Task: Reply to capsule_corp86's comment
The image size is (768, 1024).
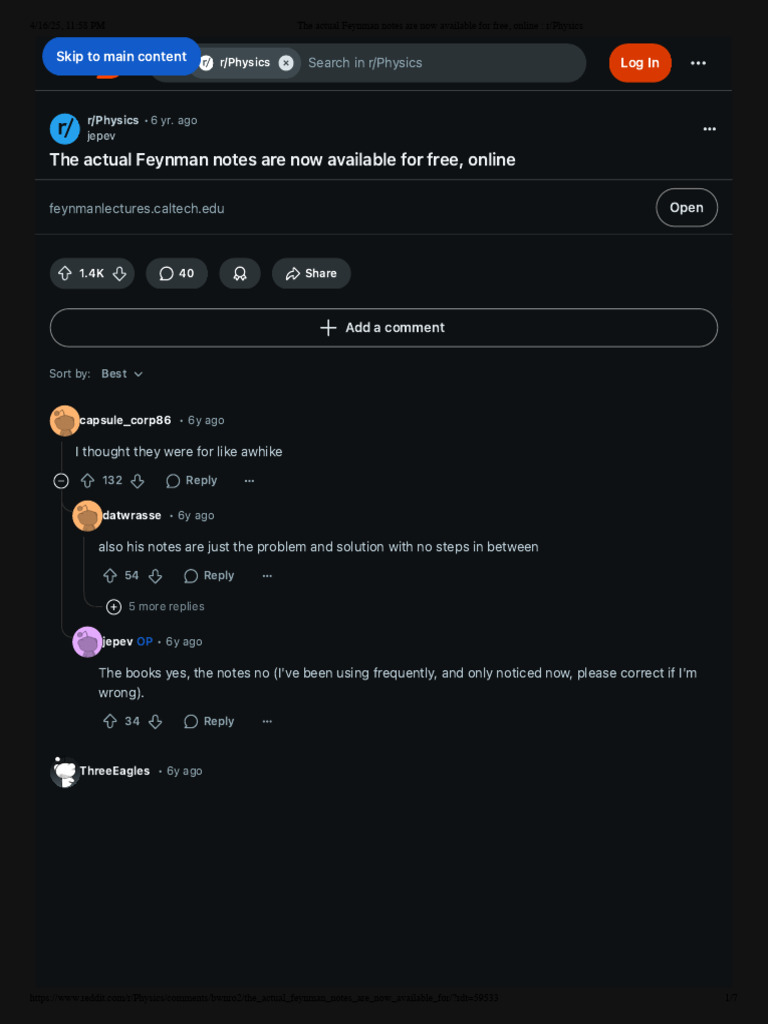Action: (191, 481)
